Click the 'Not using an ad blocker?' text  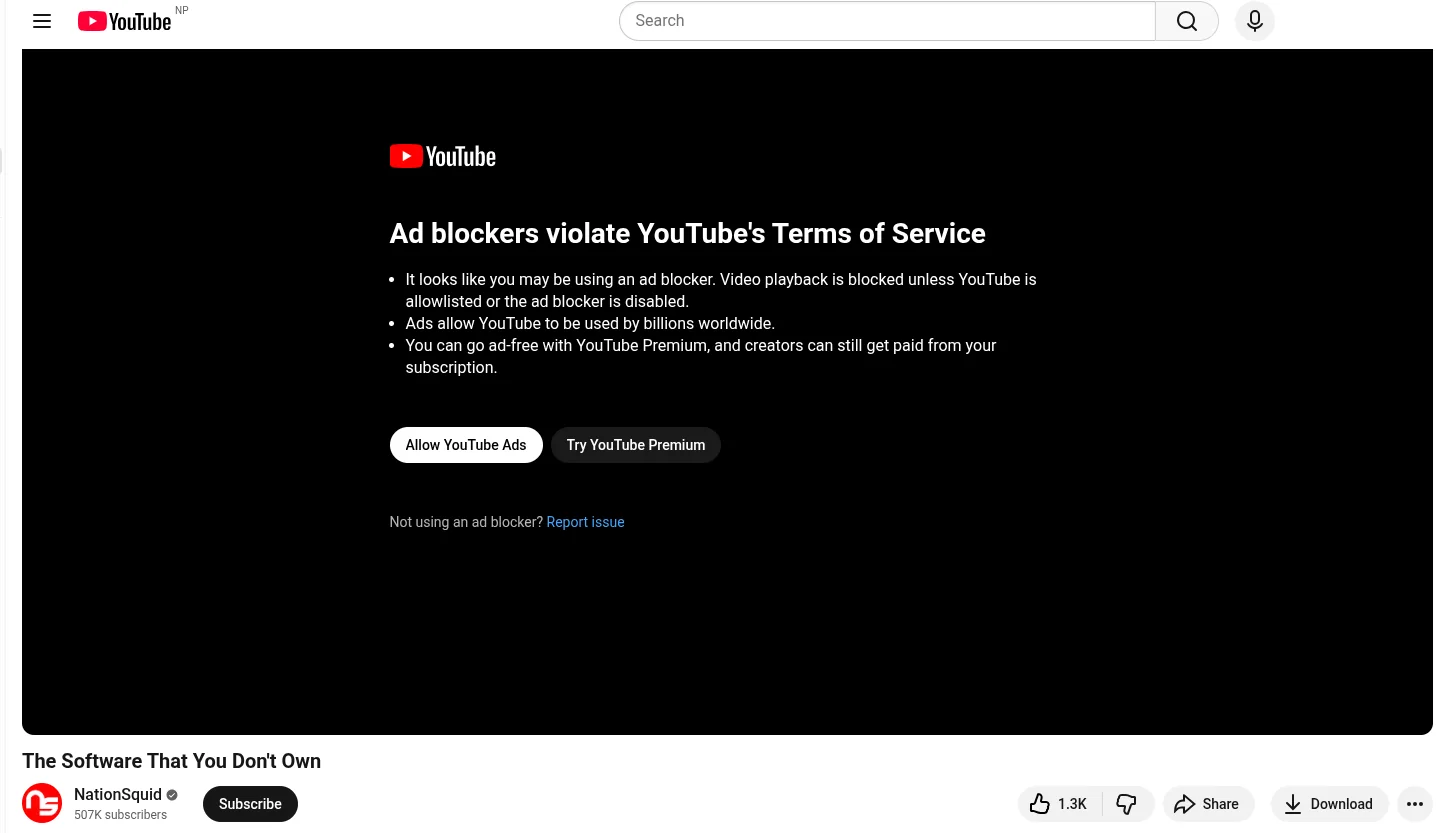pos(466,522)
